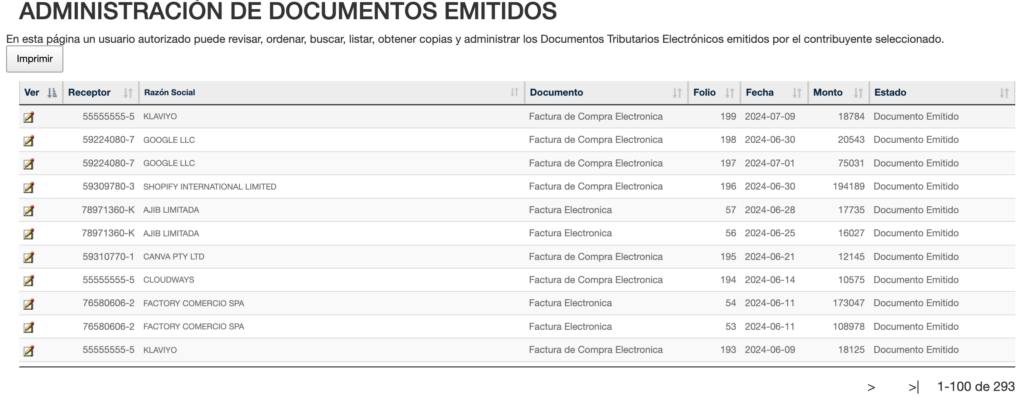Jump to last page with >| control
Viewport: 1024px width, 401px height.
click(x=914, y=387)
